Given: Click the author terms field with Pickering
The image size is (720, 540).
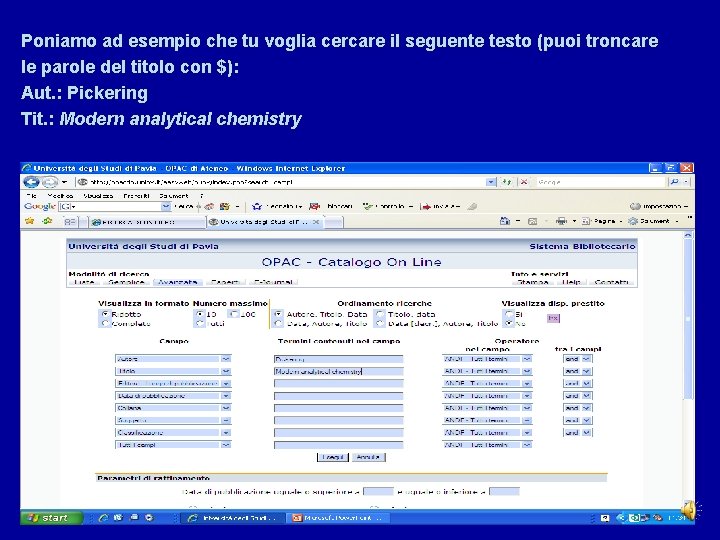Looking at the screenshot, I should tap(338, 359).
